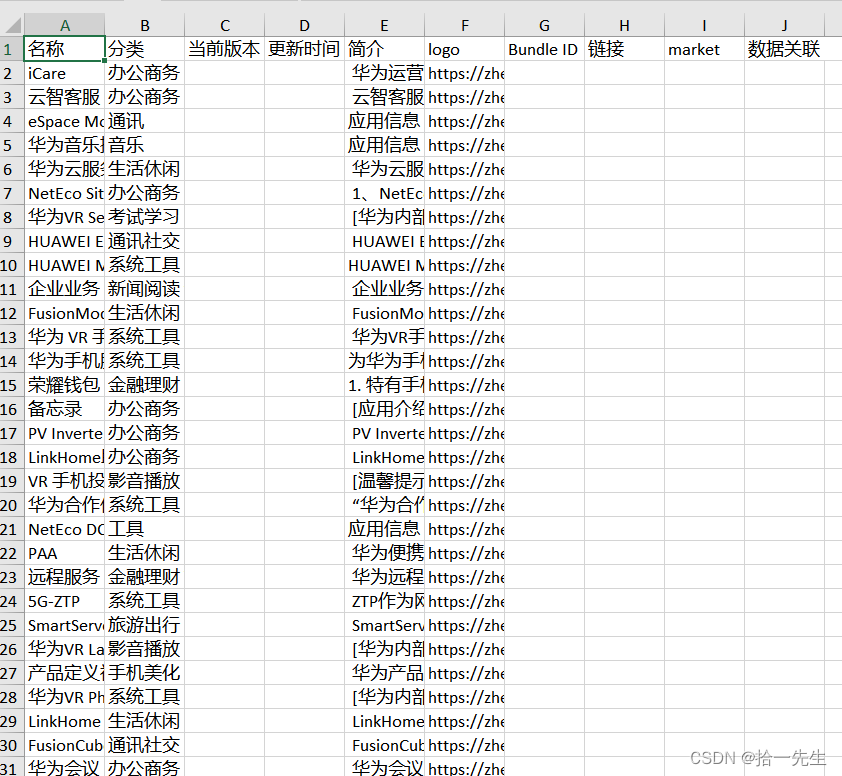The width and height of the screenshot is (842, 776).
Task: Select row 24 header
Action: (12, 601)
